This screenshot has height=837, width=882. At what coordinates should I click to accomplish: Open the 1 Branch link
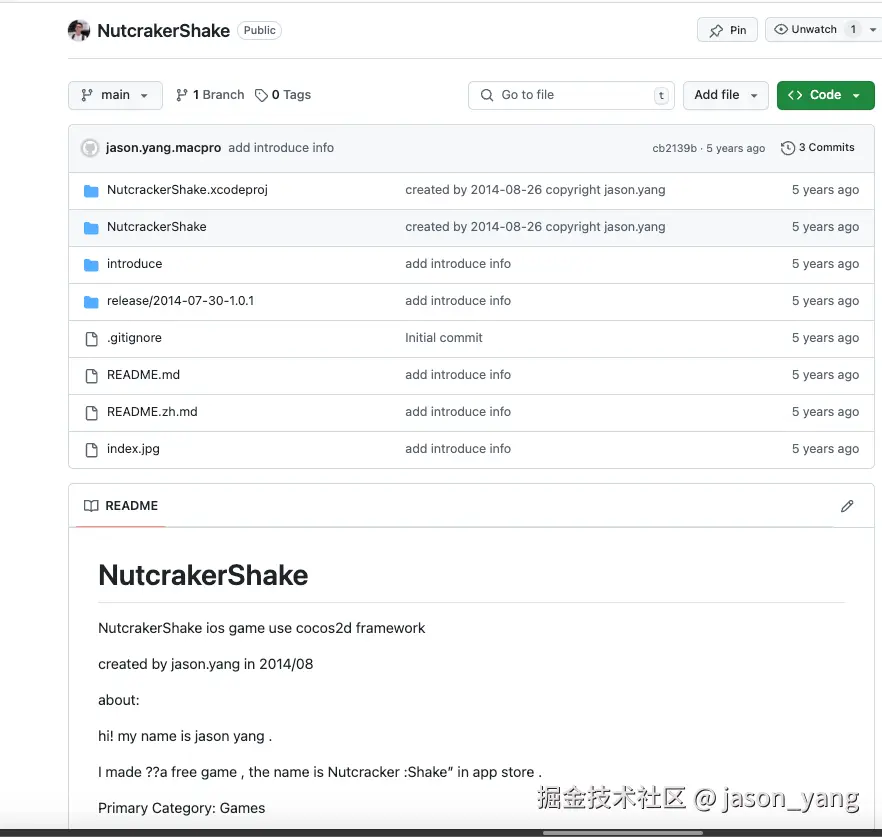210,95
